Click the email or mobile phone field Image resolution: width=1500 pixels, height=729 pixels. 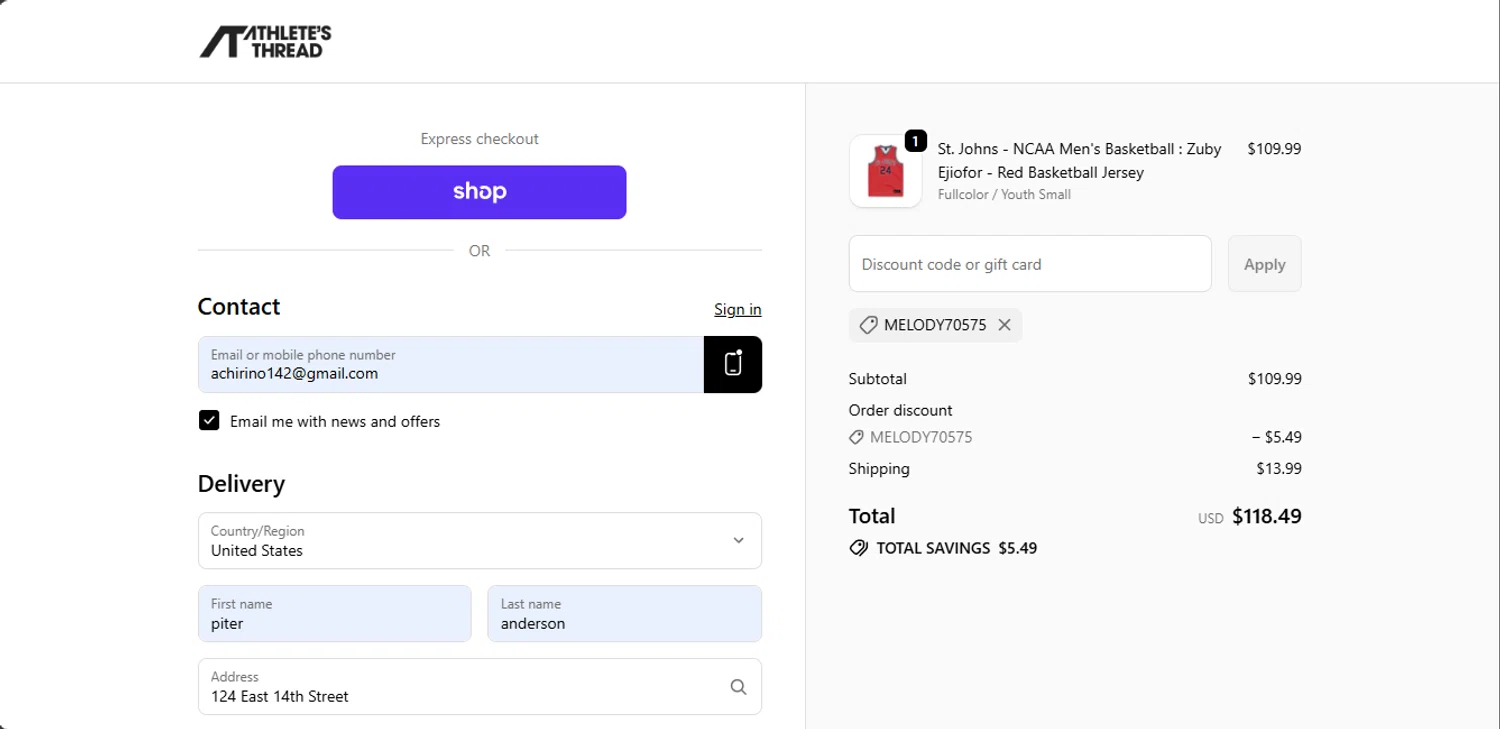451,364
